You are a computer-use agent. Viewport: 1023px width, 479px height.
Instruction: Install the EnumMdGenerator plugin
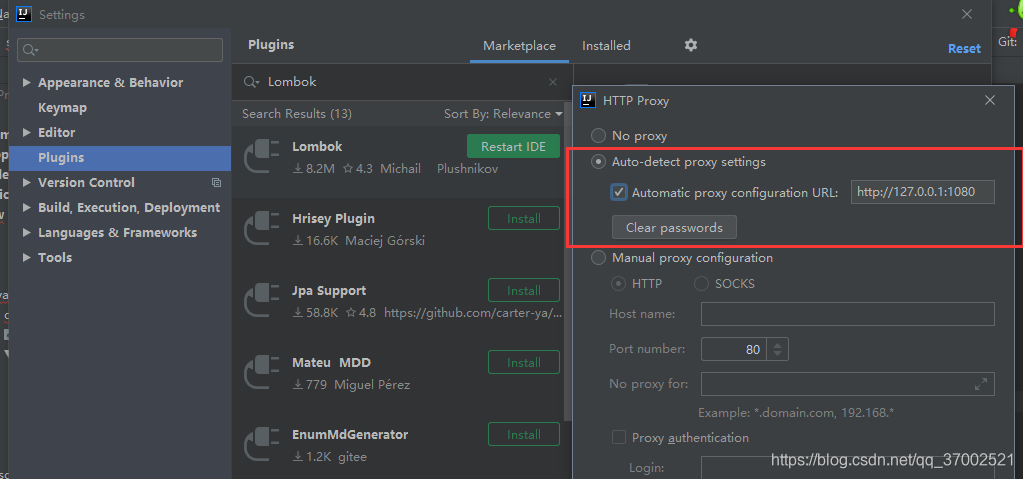click(x=524, y=434)
